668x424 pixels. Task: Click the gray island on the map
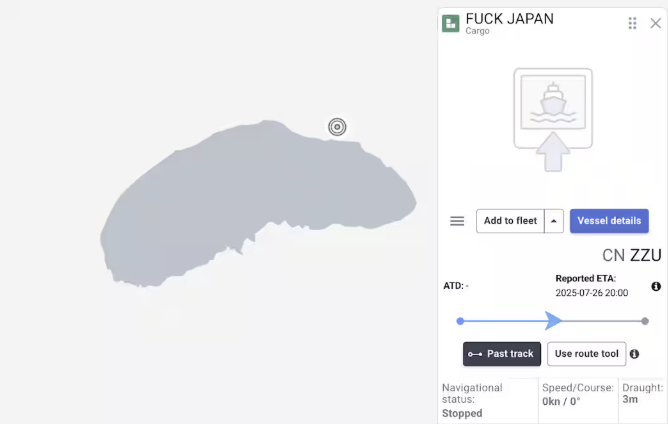pos(250,210)
